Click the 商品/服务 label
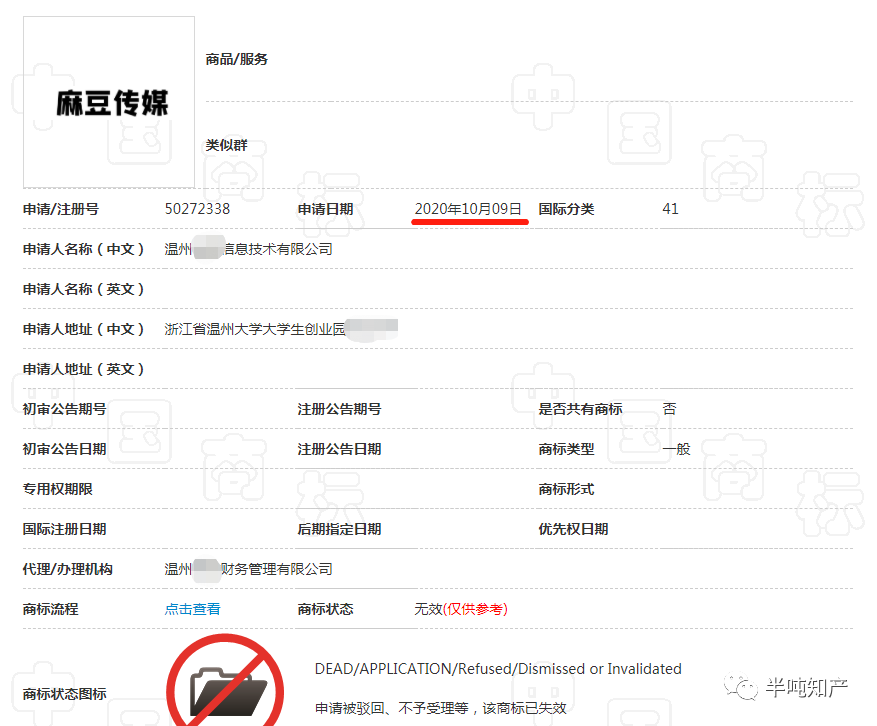 237,59
